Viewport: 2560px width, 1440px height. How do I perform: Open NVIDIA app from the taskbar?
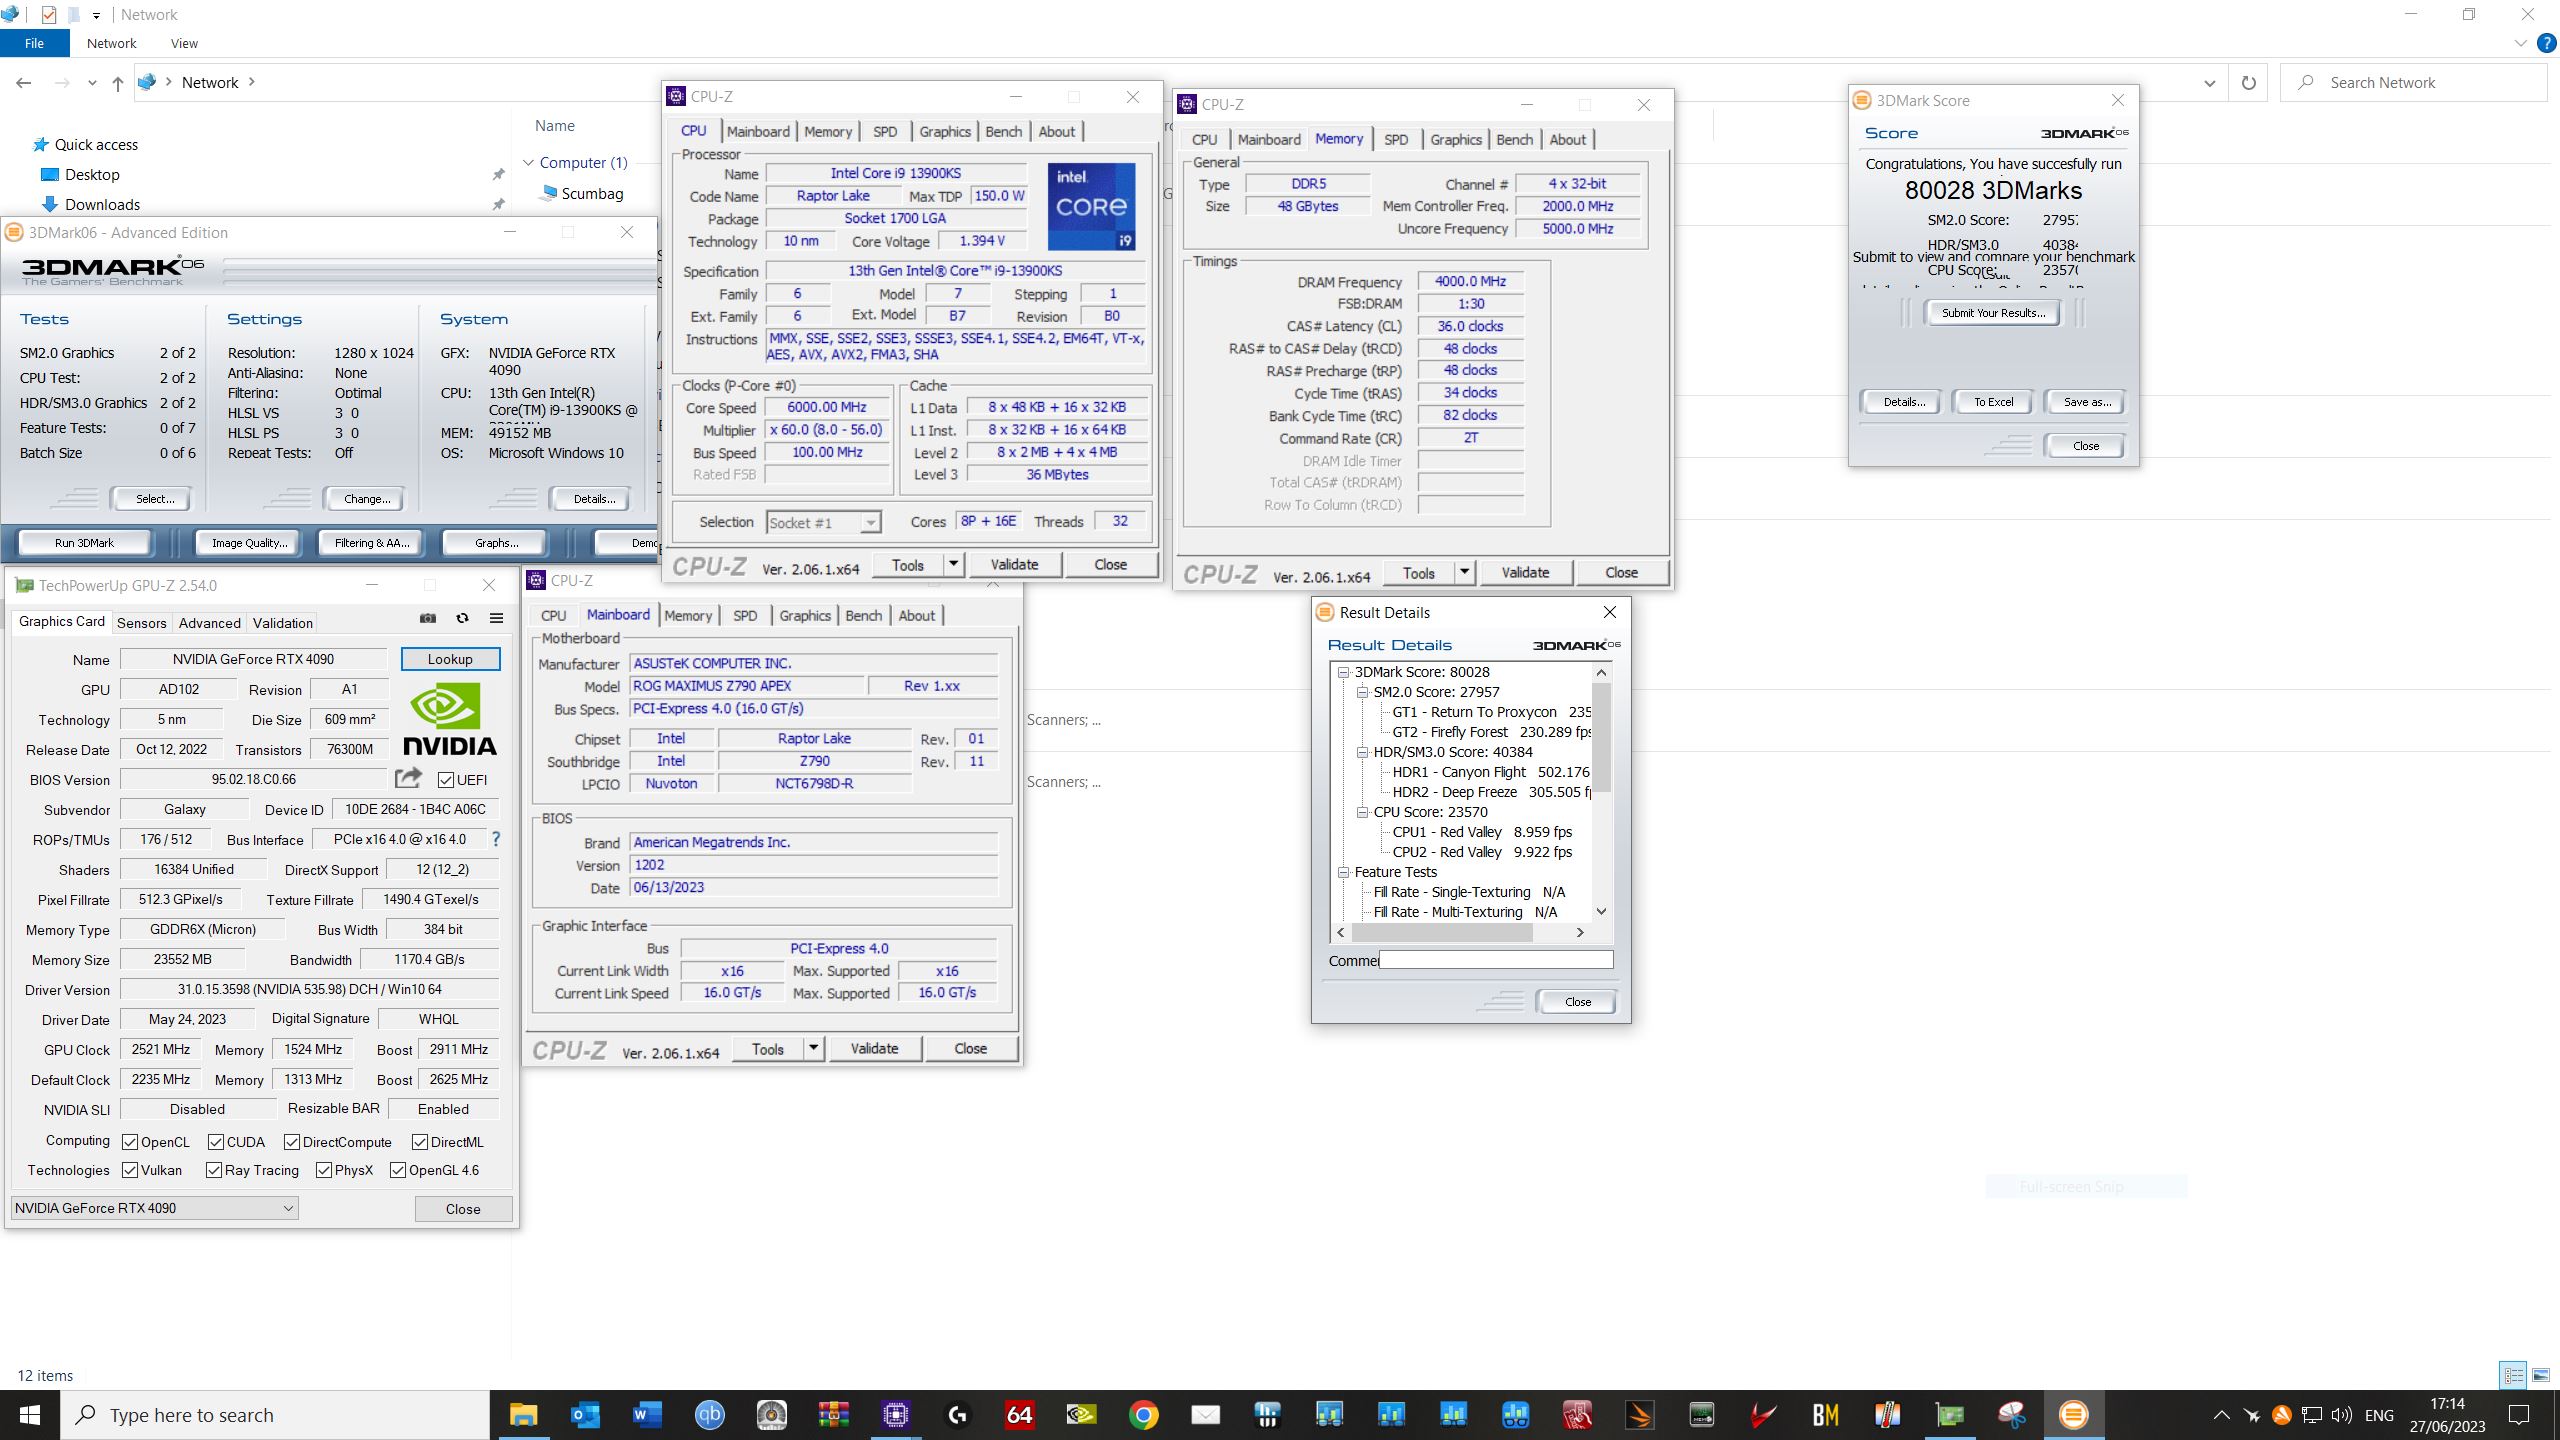(1081, 1415)
